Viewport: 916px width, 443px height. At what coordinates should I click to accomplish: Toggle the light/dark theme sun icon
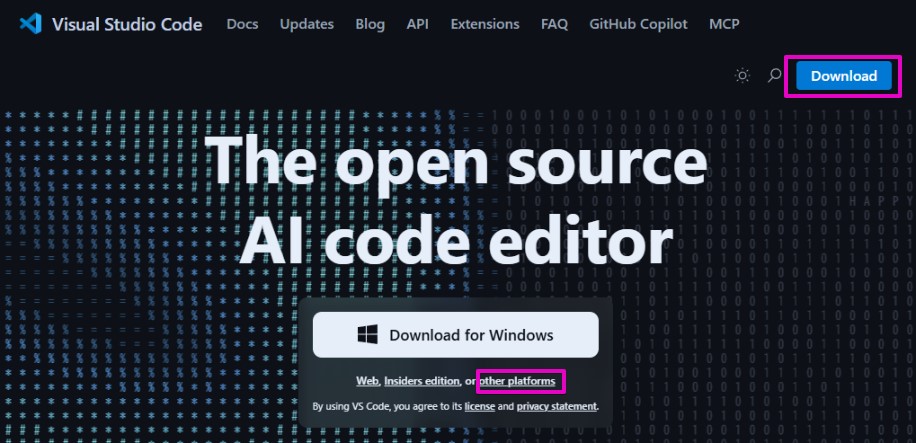(x=742, y=75)
